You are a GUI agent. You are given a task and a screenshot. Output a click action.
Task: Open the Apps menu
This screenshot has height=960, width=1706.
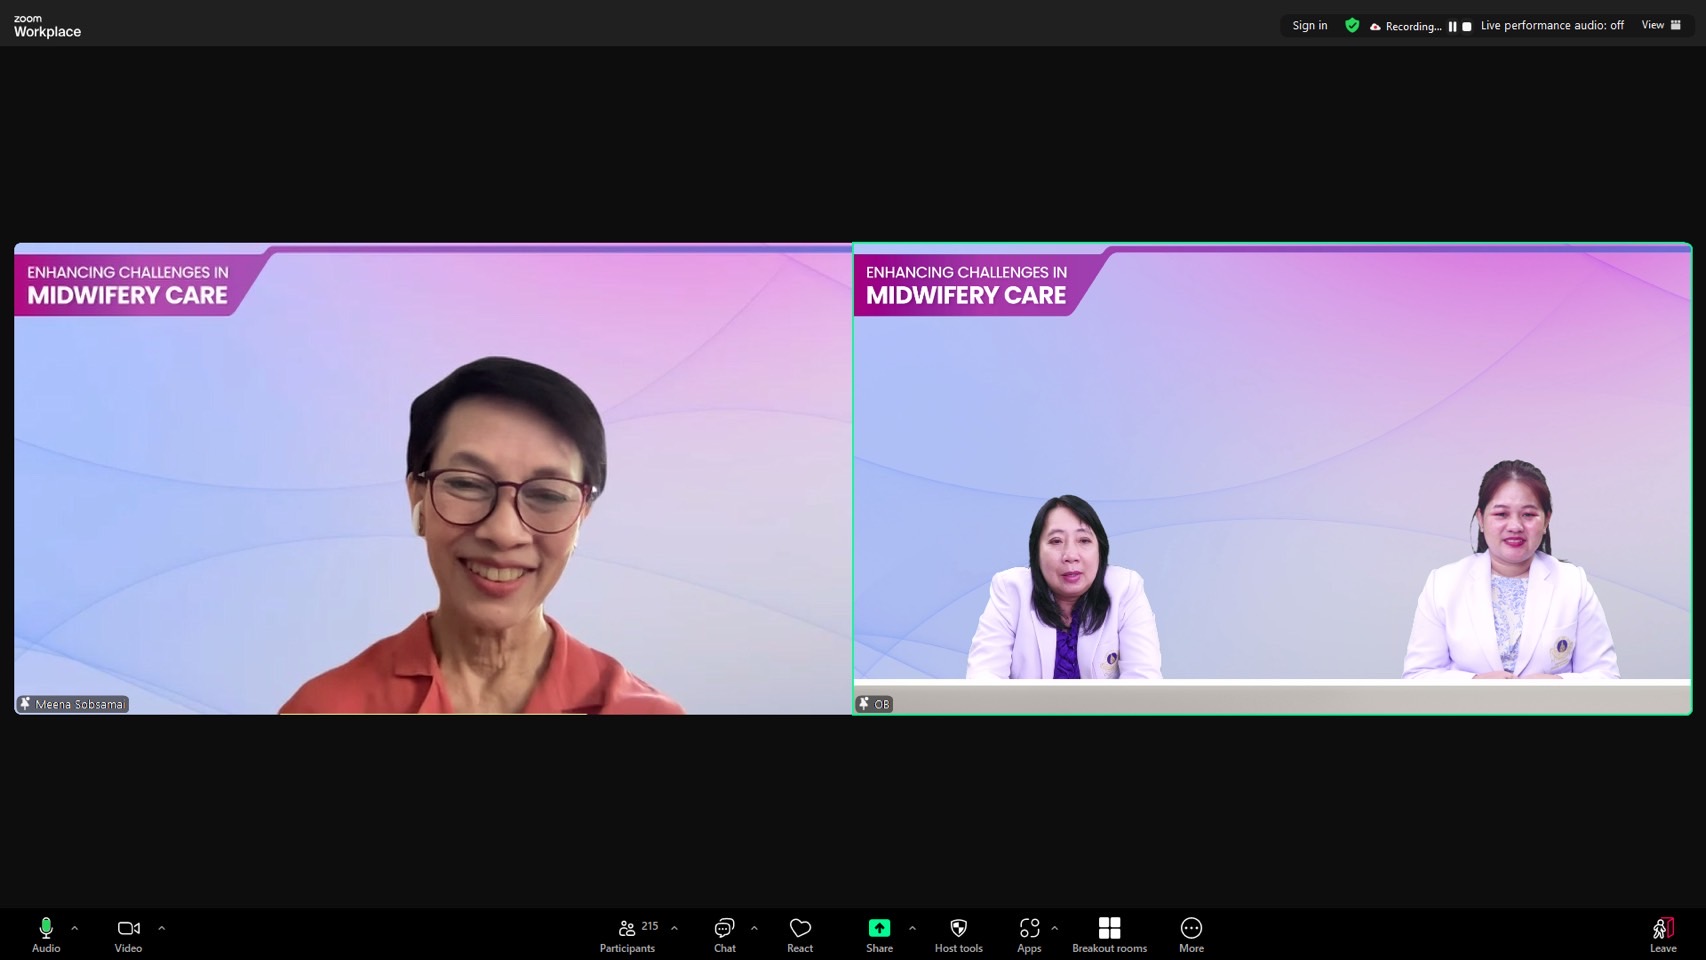[x=1029, y=934]
